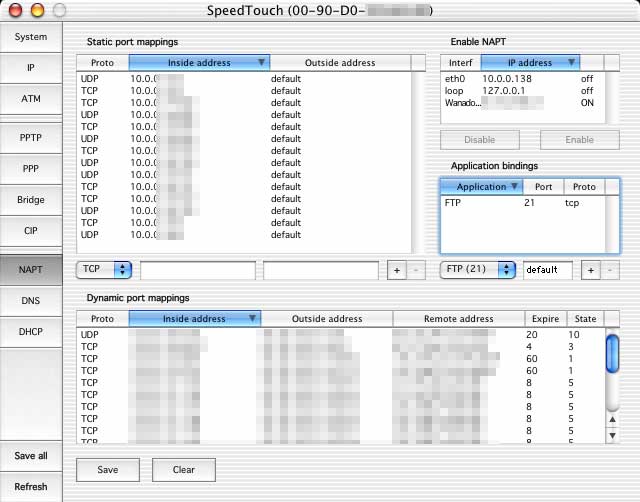Sort dynamic mappings by Outside address
The image size is (640, 502).
click(x=327, y=319)
